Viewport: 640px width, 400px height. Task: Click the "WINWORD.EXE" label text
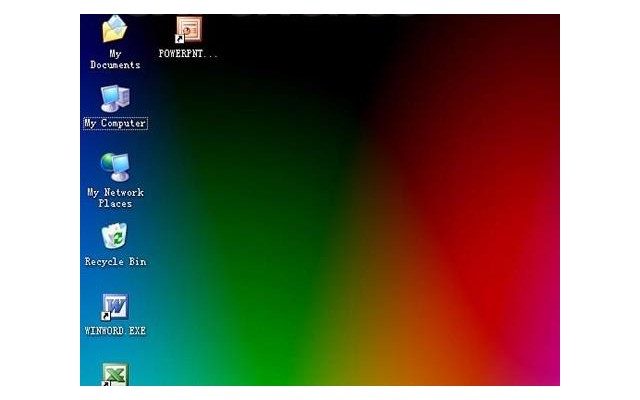[115, 331]
